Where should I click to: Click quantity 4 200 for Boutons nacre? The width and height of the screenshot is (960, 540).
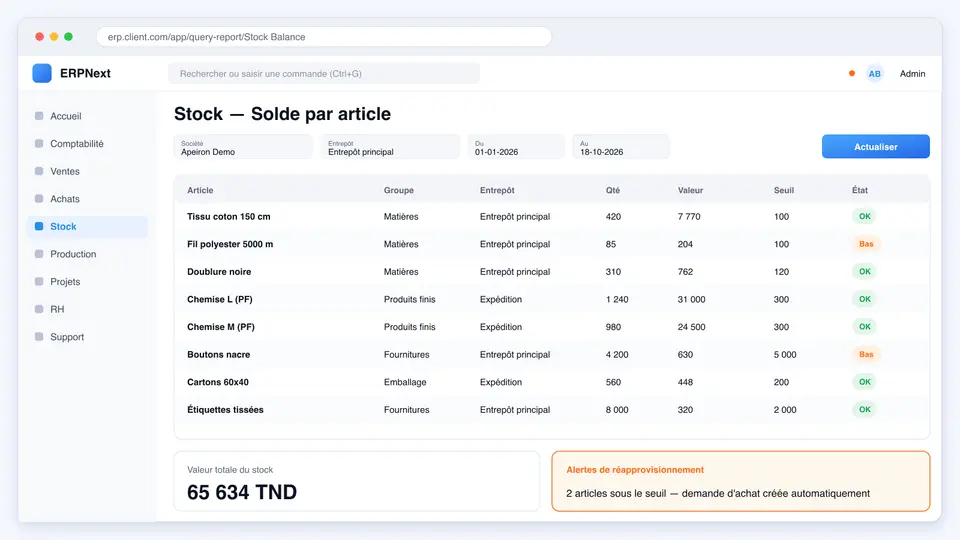point(617,354)
